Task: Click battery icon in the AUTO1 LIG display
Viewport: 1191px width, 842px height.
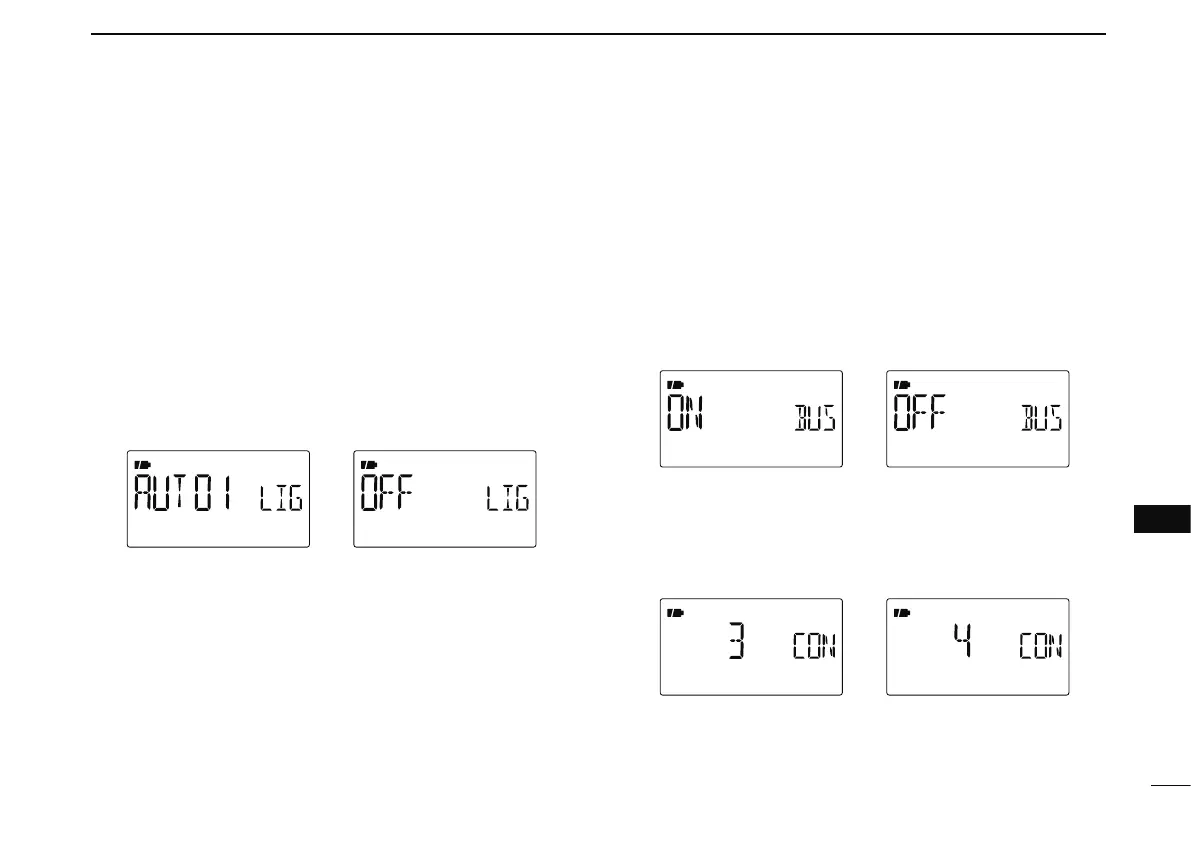Action: click(x=141, y=463)
